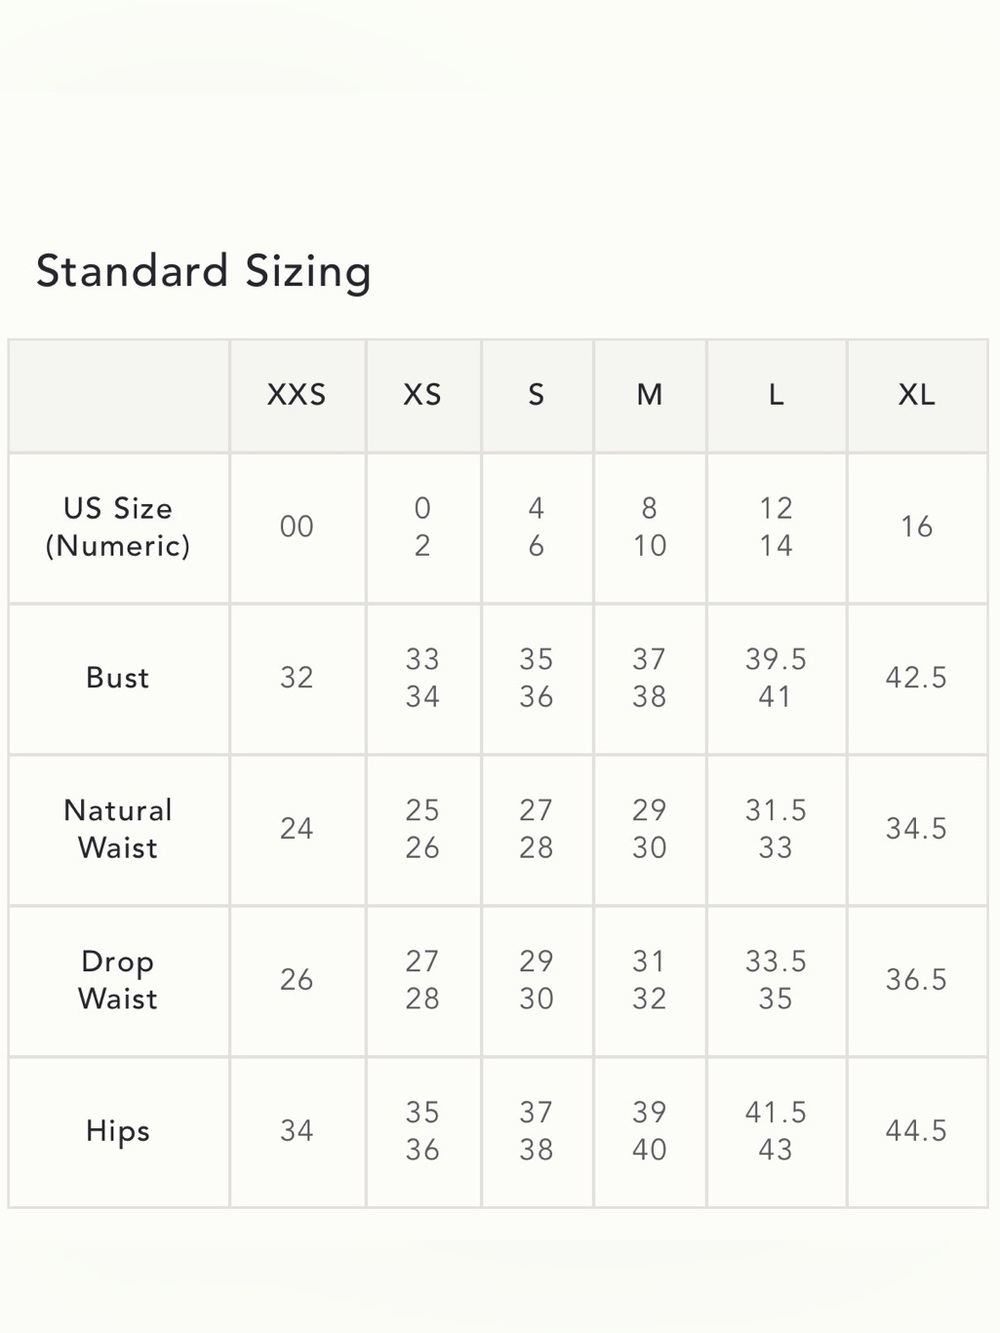The width and height of the screenshot is (1000, 1333).
Task: Select the XL column header
Action: click(916, 395)
